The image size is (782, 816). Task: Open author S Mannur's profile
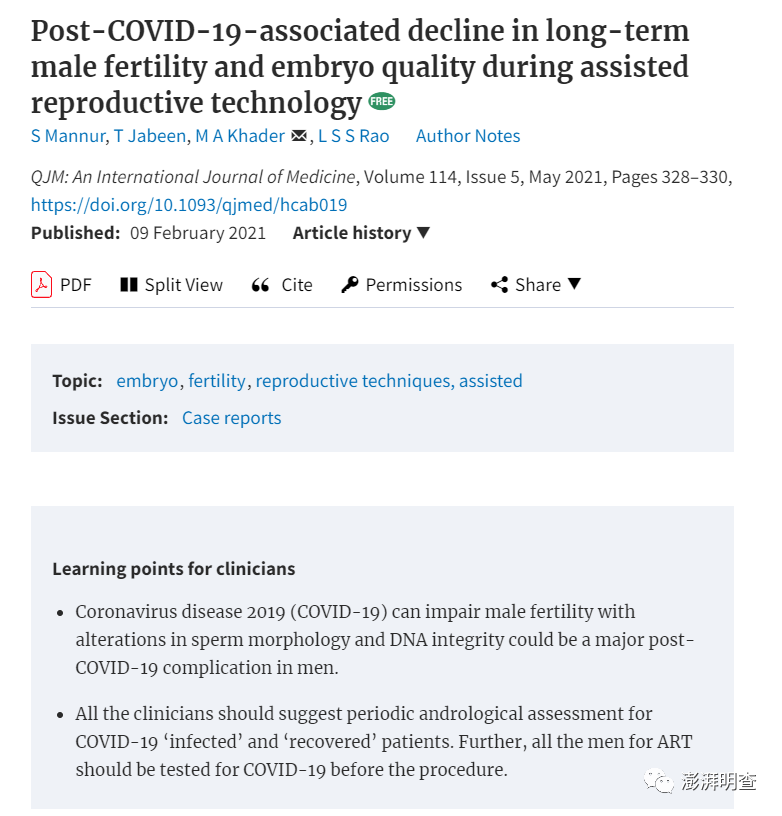point(68,136)
